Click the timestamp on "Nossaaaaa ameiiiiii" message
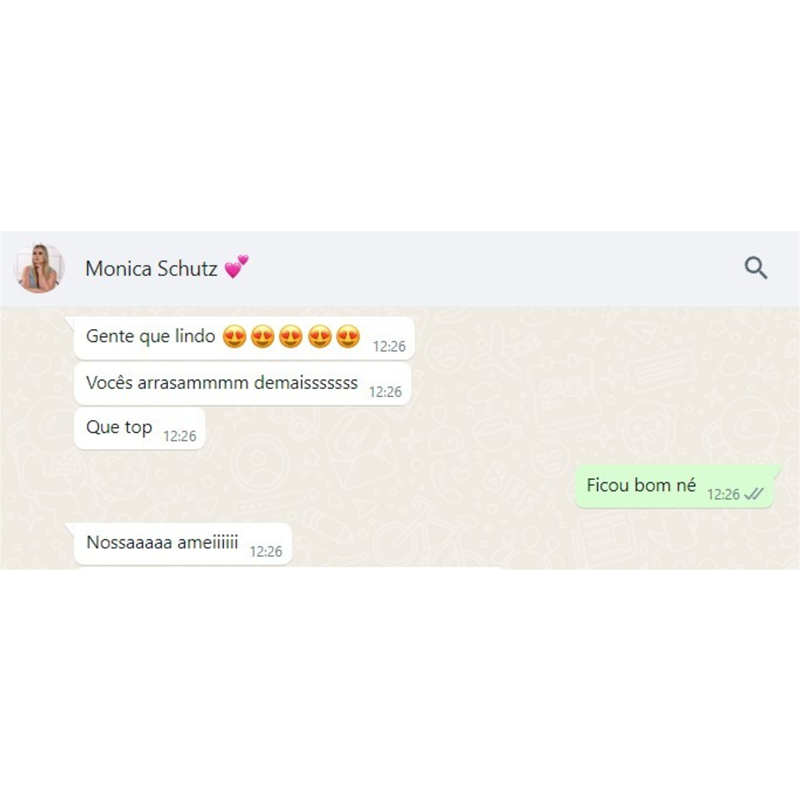Image resolution: width=800 pixels, height=800 pixels. (x=266, y=552)
